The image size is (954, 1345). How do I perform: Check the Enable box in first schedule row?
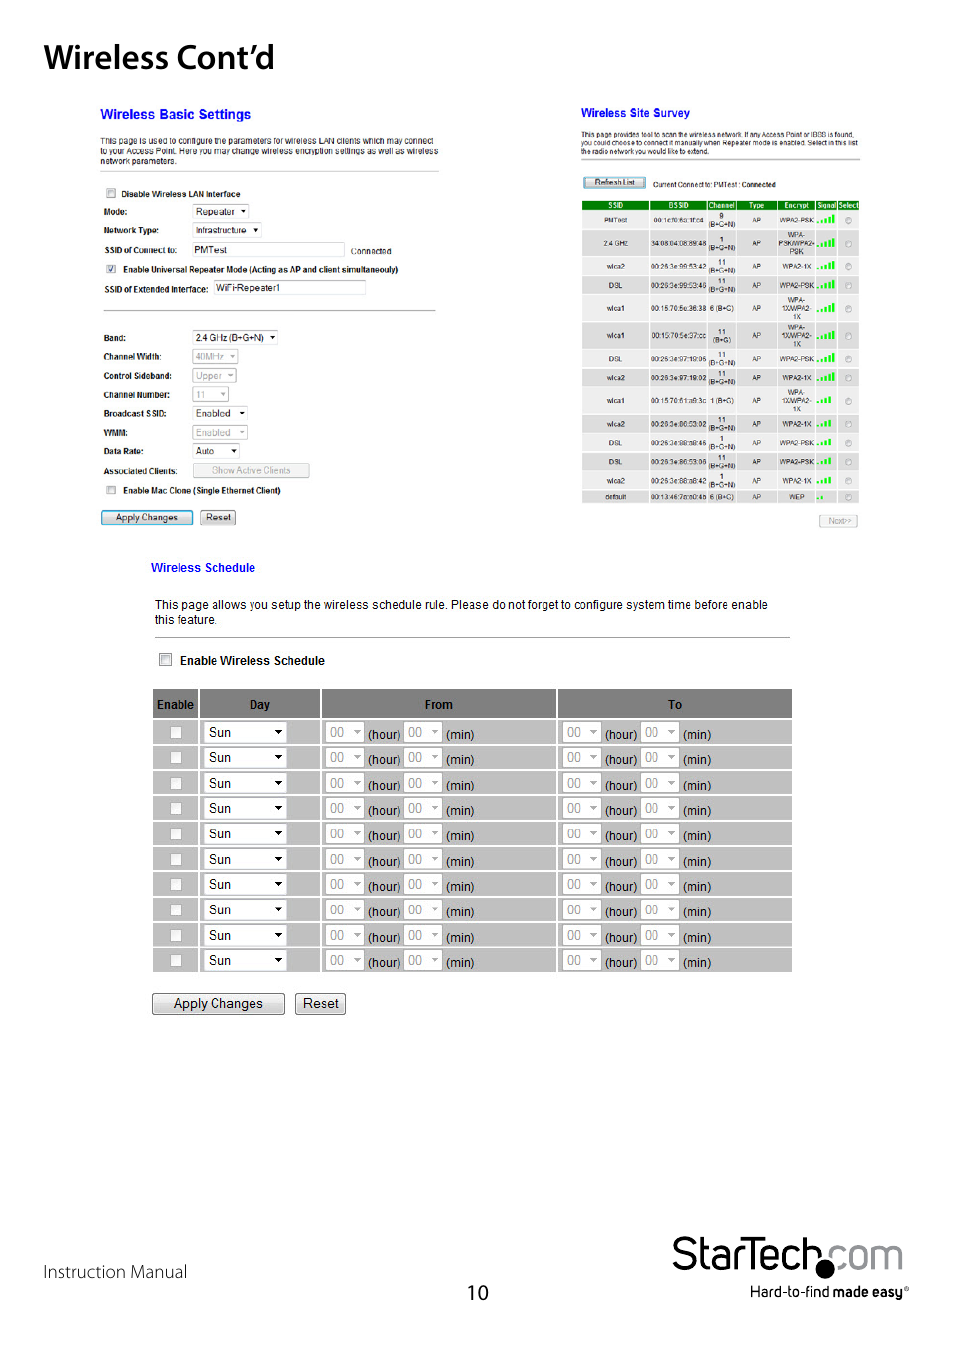tap(176, 733)
